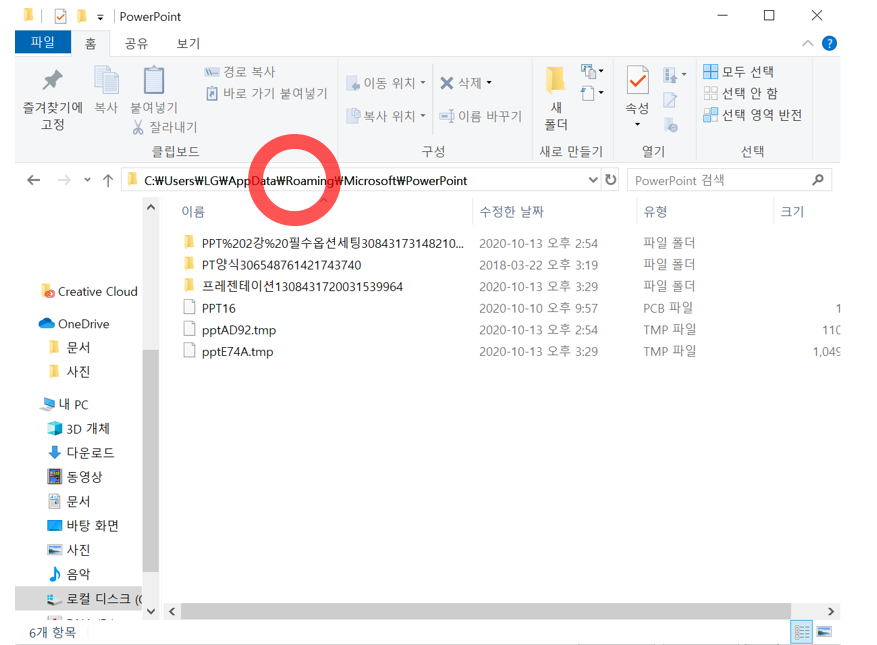
Task: Click 선택 안 함 select none
Action: point(741,93)
